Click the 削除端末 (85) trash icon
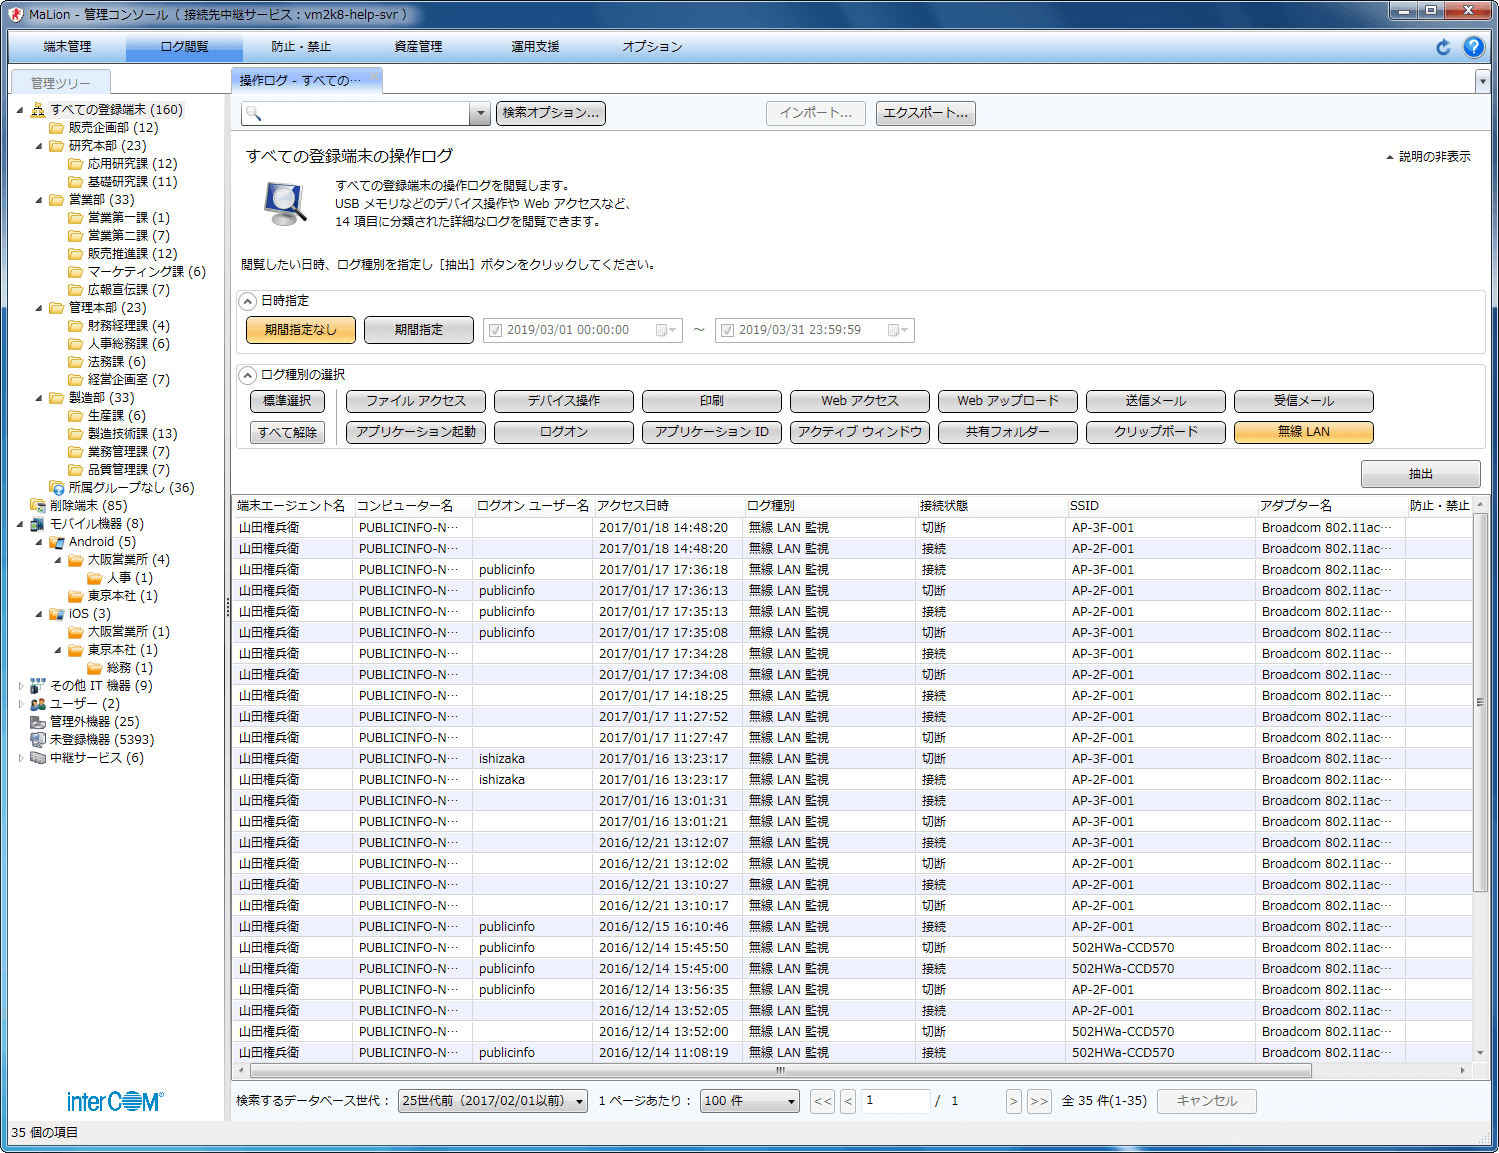 [x=38, y=506]
